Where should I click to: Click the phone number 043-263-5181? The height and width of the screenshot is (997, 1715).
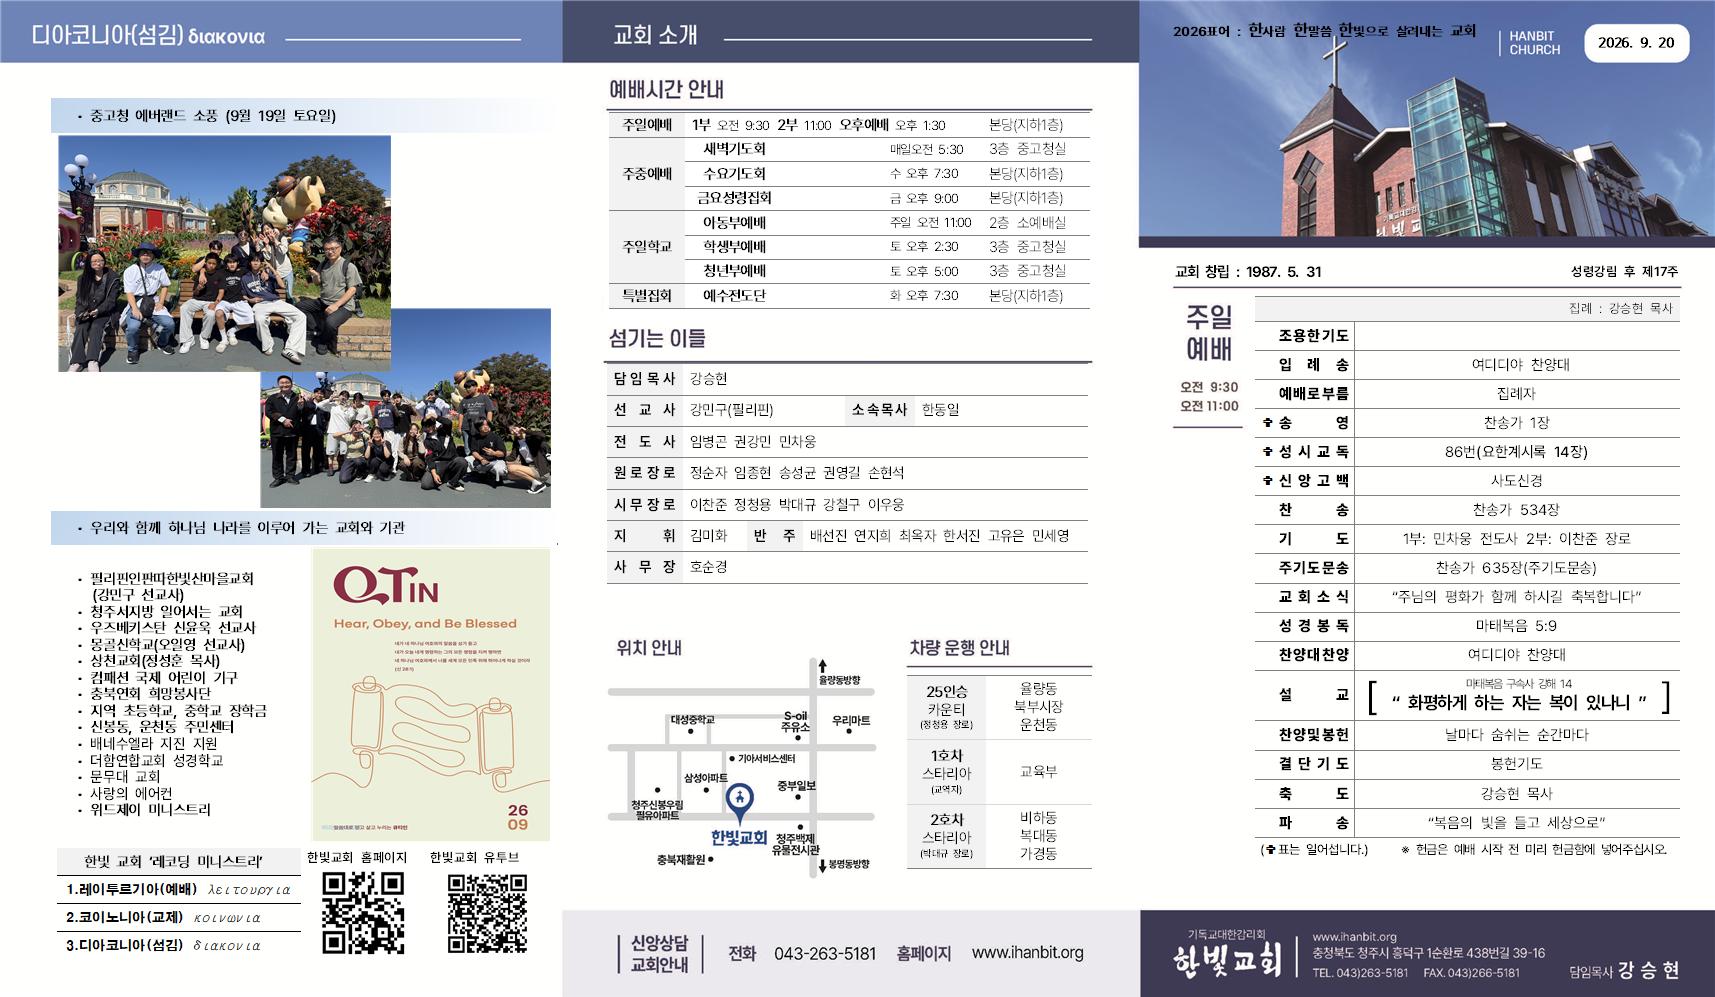(825, 954)
